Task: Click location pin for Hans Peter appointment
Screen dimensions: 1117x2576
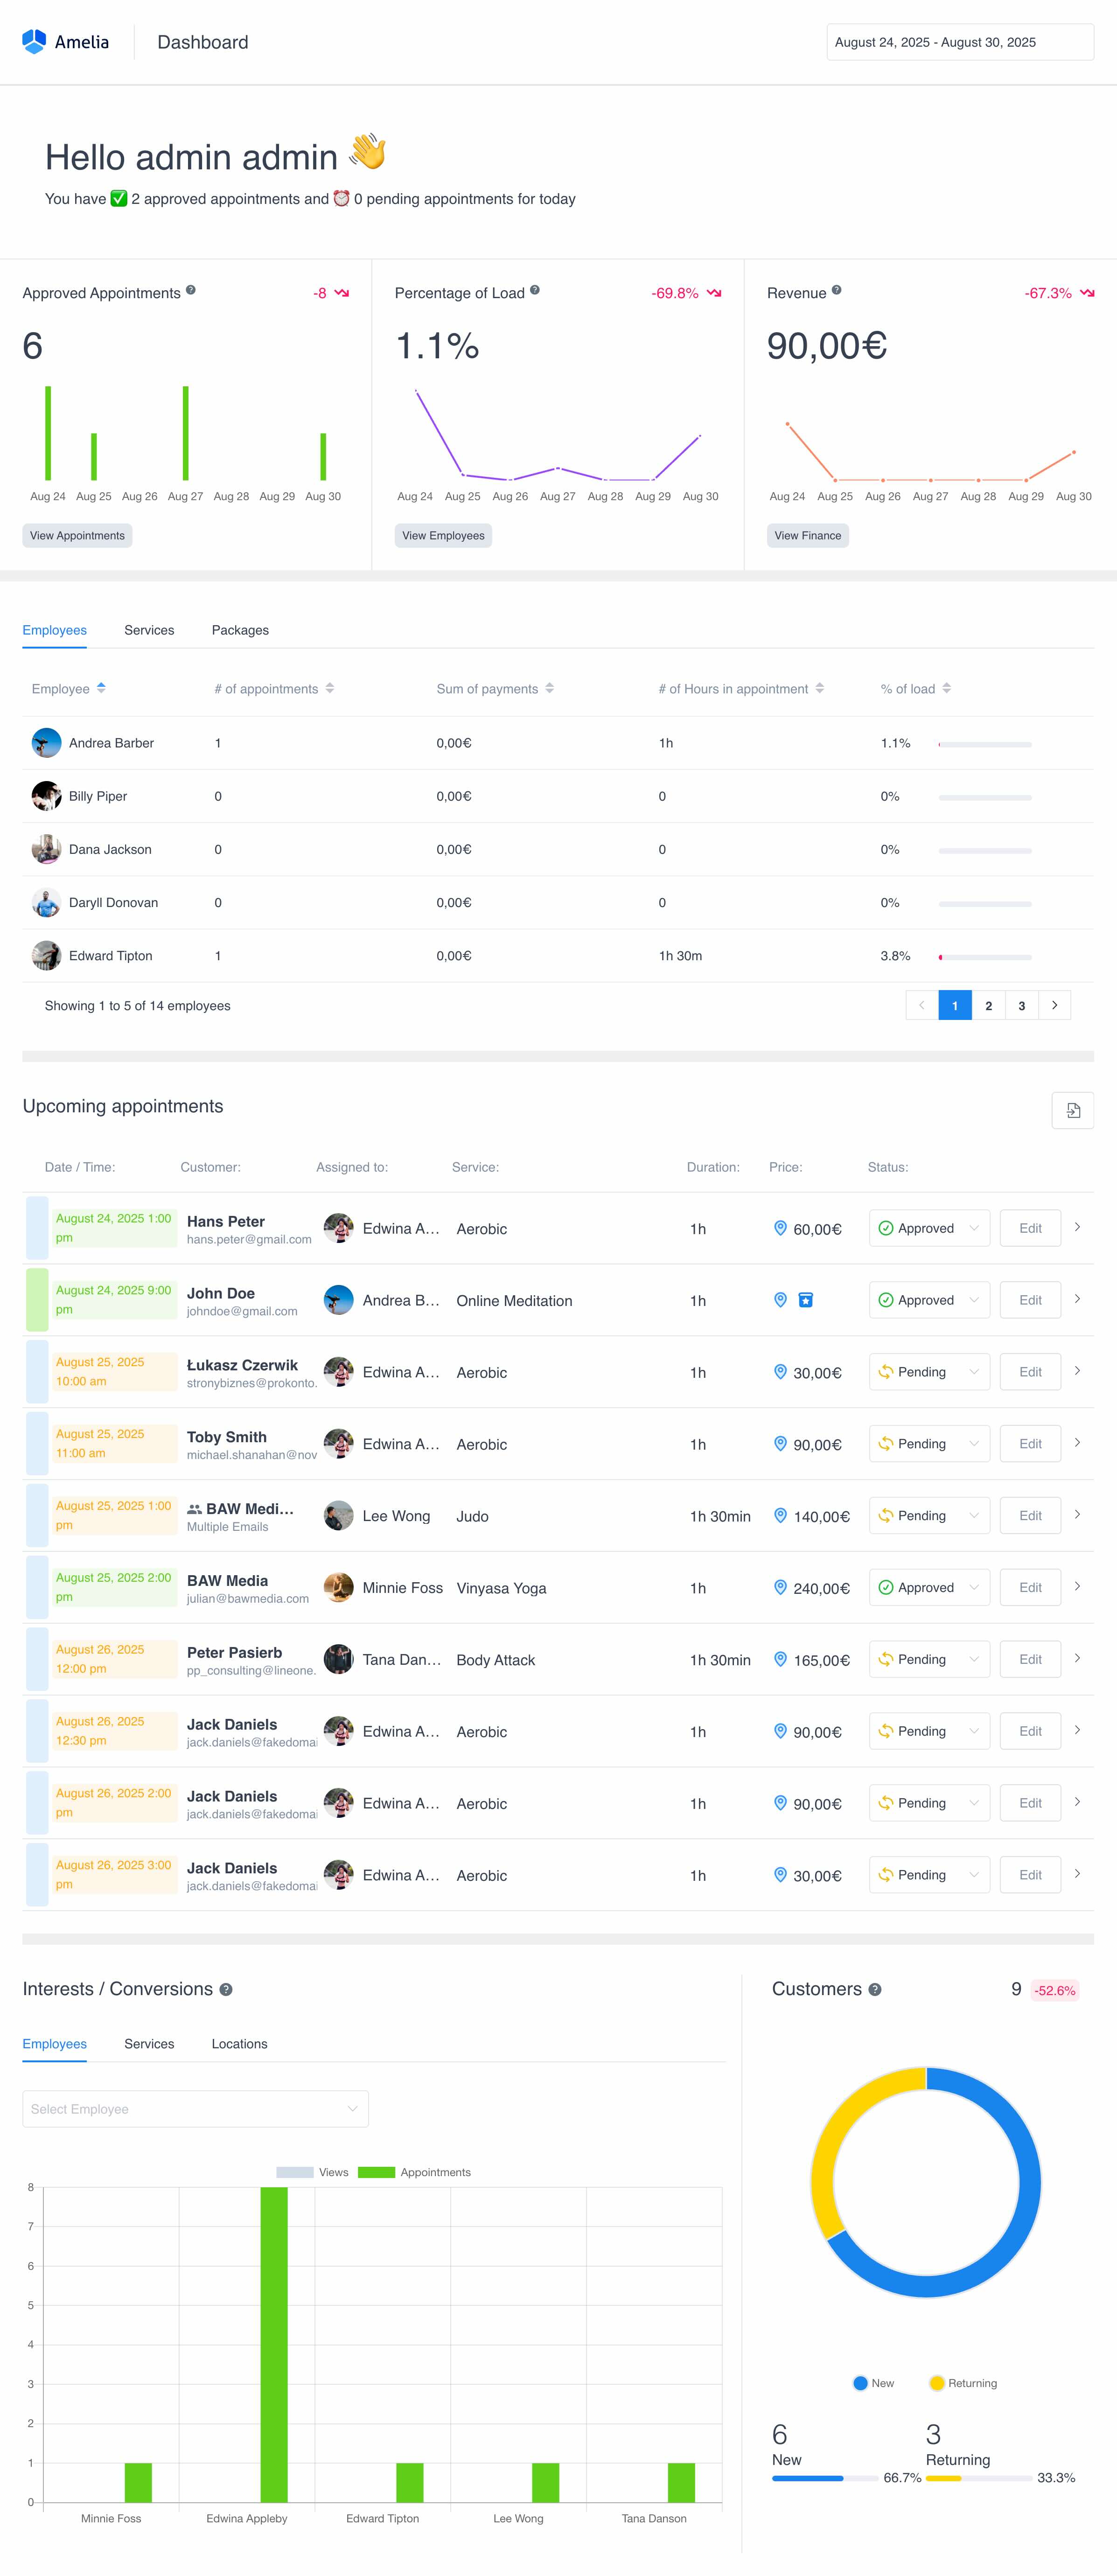Action: click(780, 1228)
